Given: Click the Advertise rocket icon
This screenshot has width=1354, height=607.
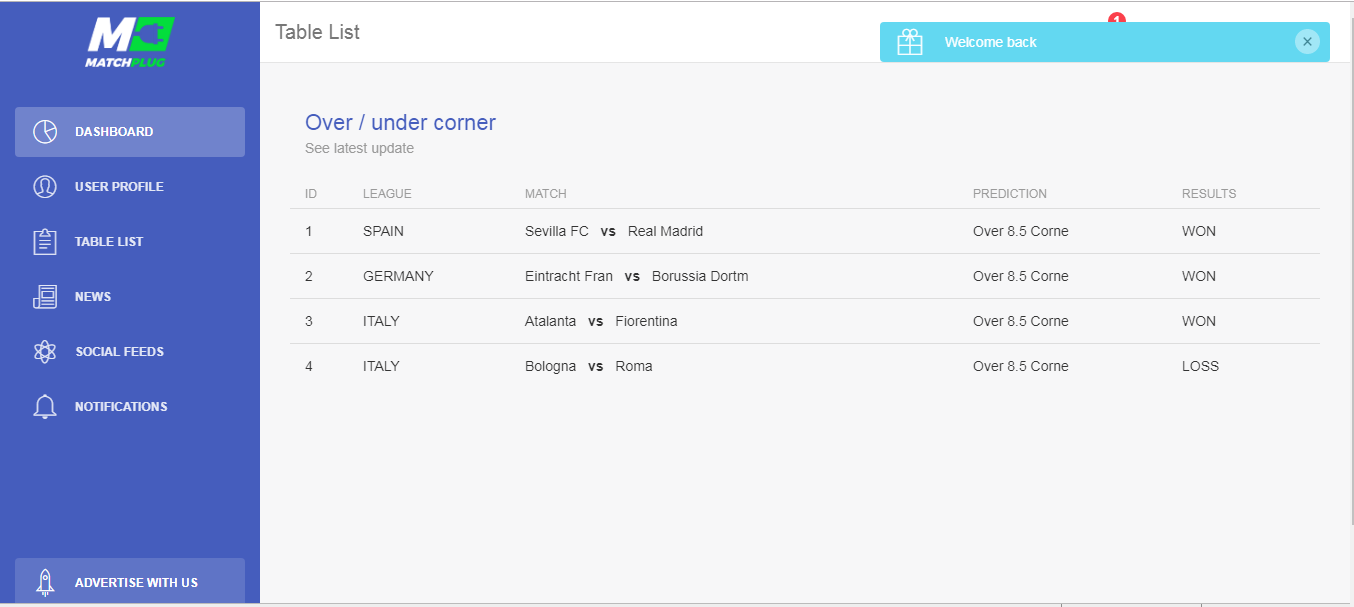Looking at the screenshot, I should [x=45, y=582].
